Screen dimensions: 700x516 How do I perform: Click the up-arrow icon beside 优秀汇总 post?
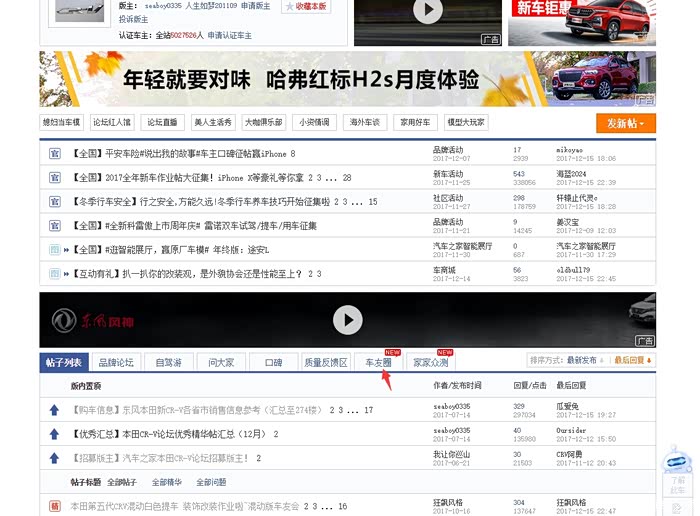[55, 434]
